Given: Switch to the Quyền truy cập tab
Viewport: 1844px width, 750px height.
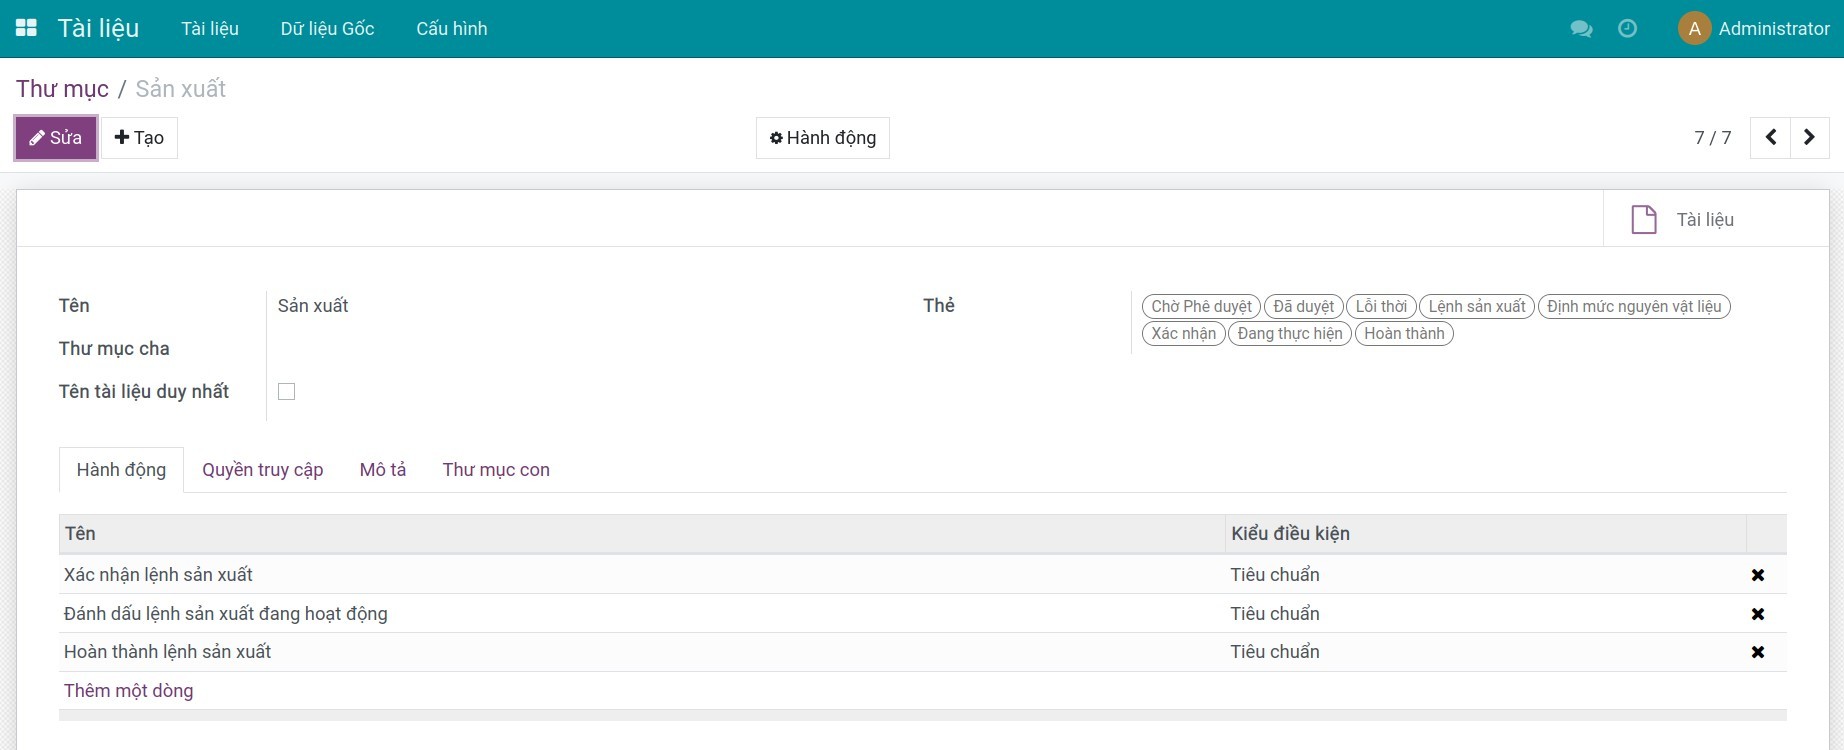Looking at the screenshot, I should (262, 470).
